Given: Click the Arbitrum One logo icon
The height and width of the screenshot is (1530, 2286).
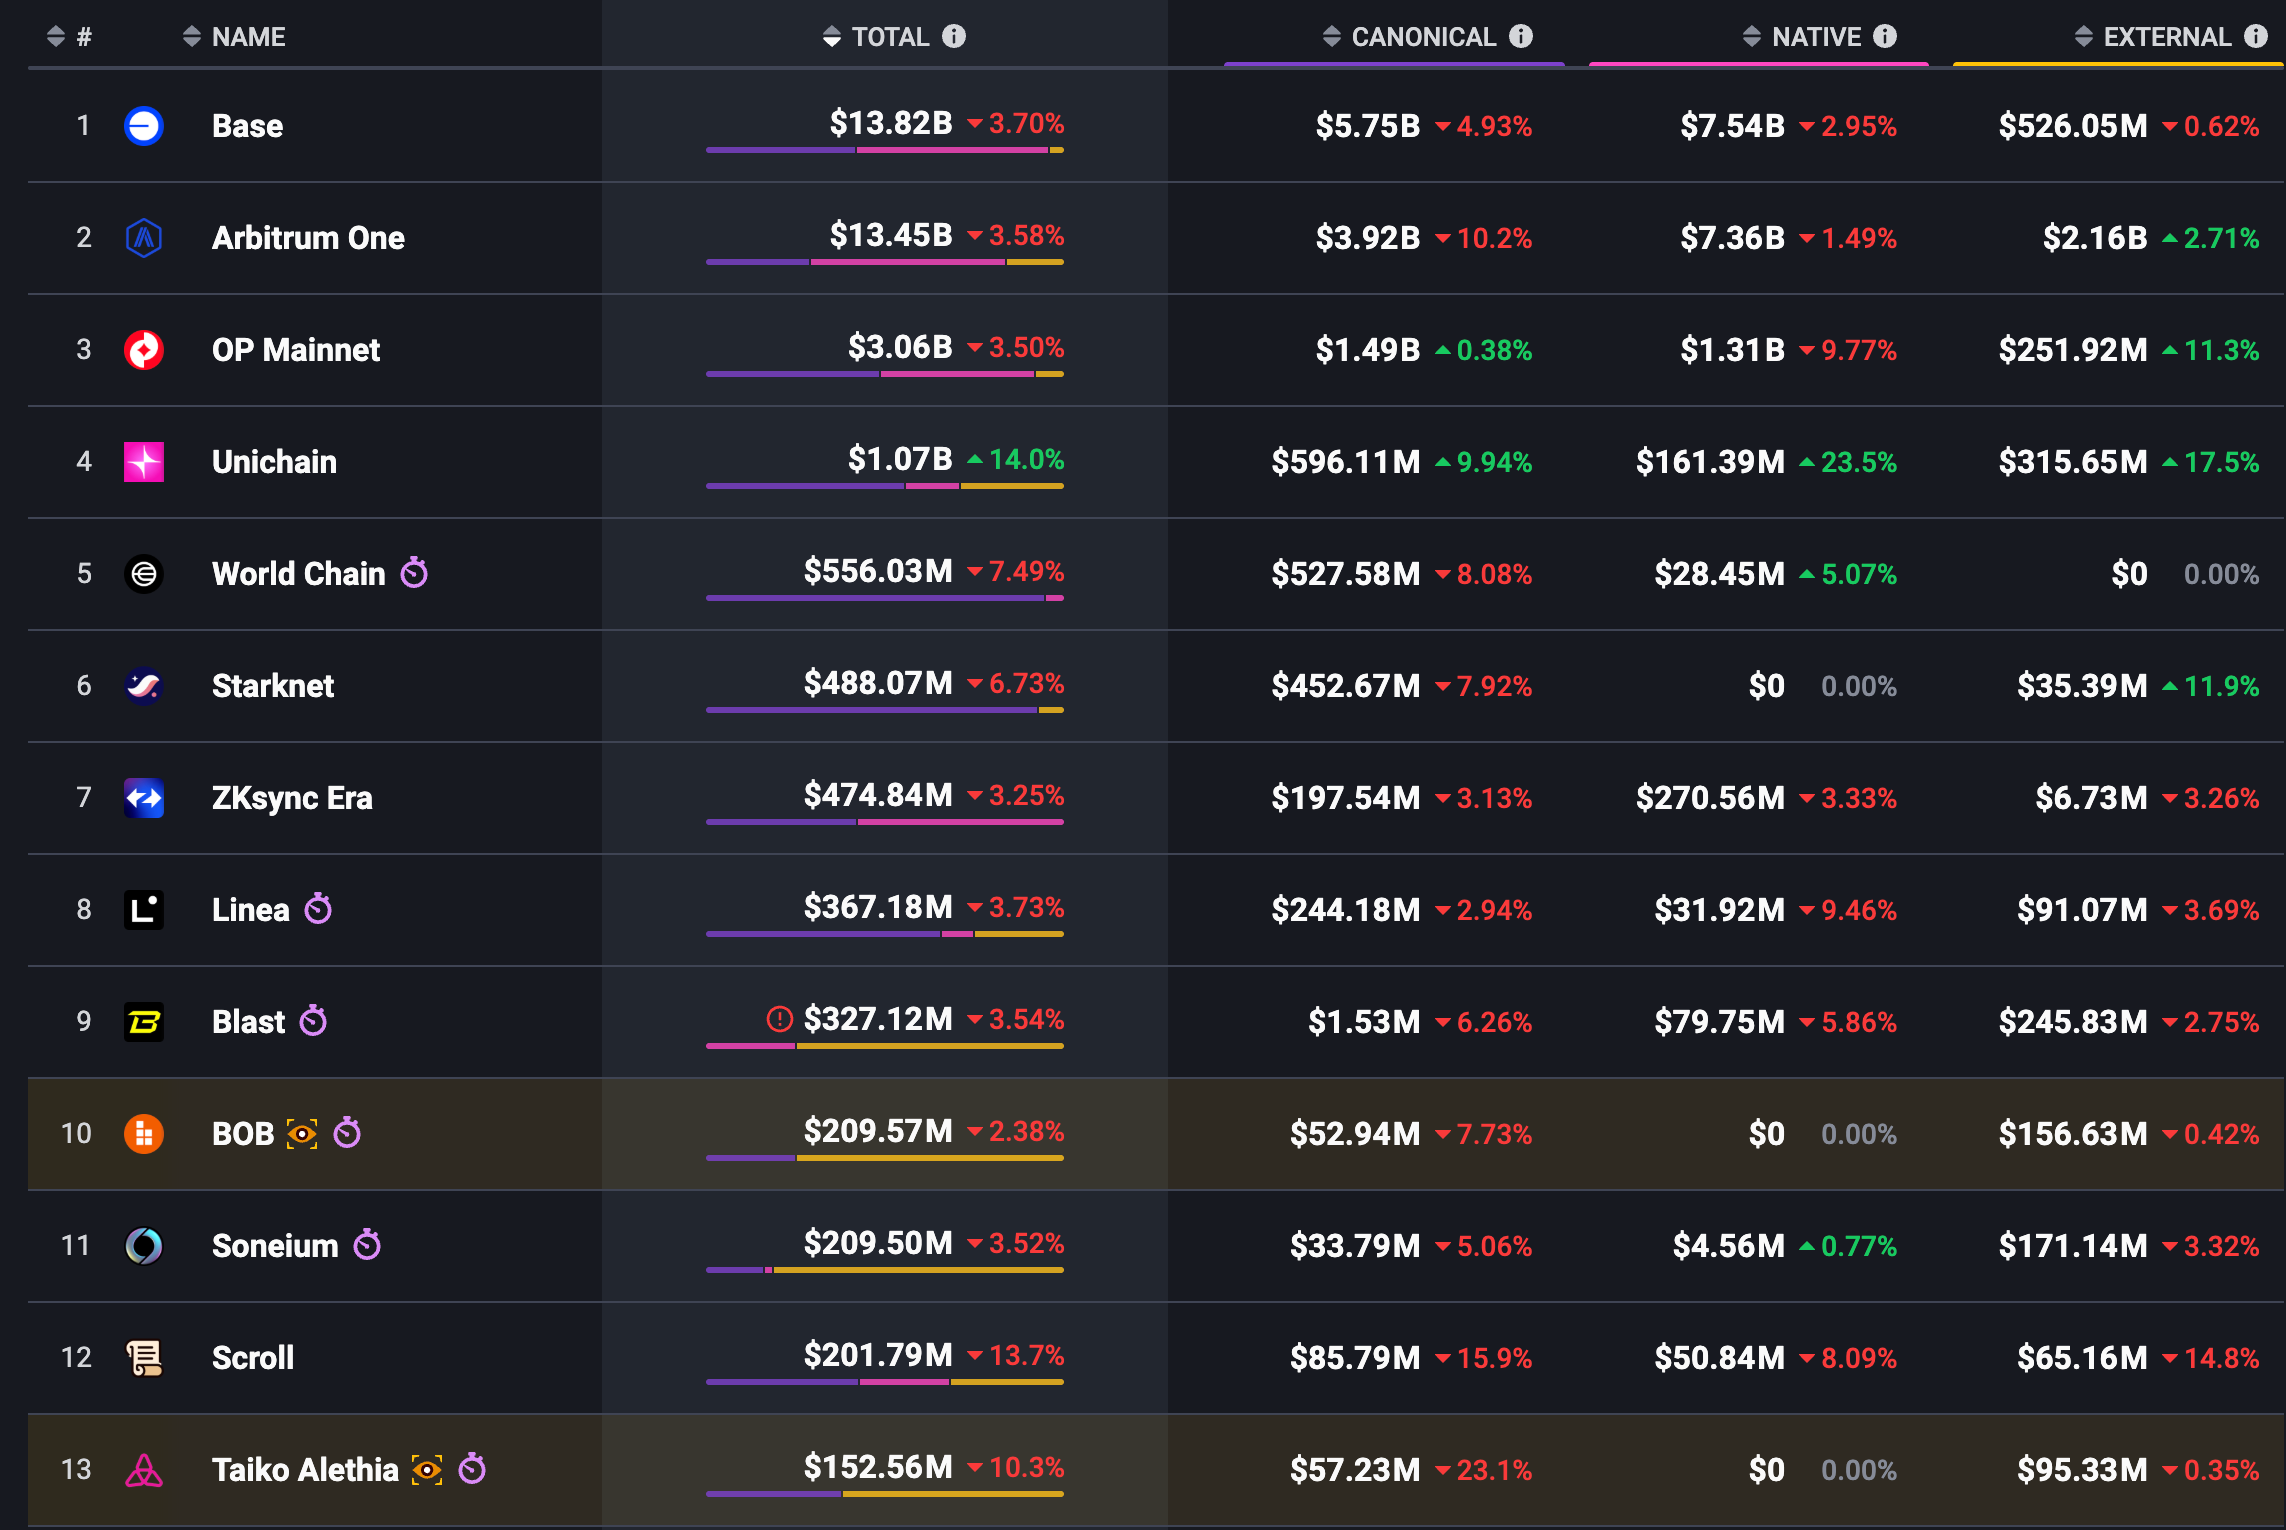Looking at the screenshot, I should point(144,238).
